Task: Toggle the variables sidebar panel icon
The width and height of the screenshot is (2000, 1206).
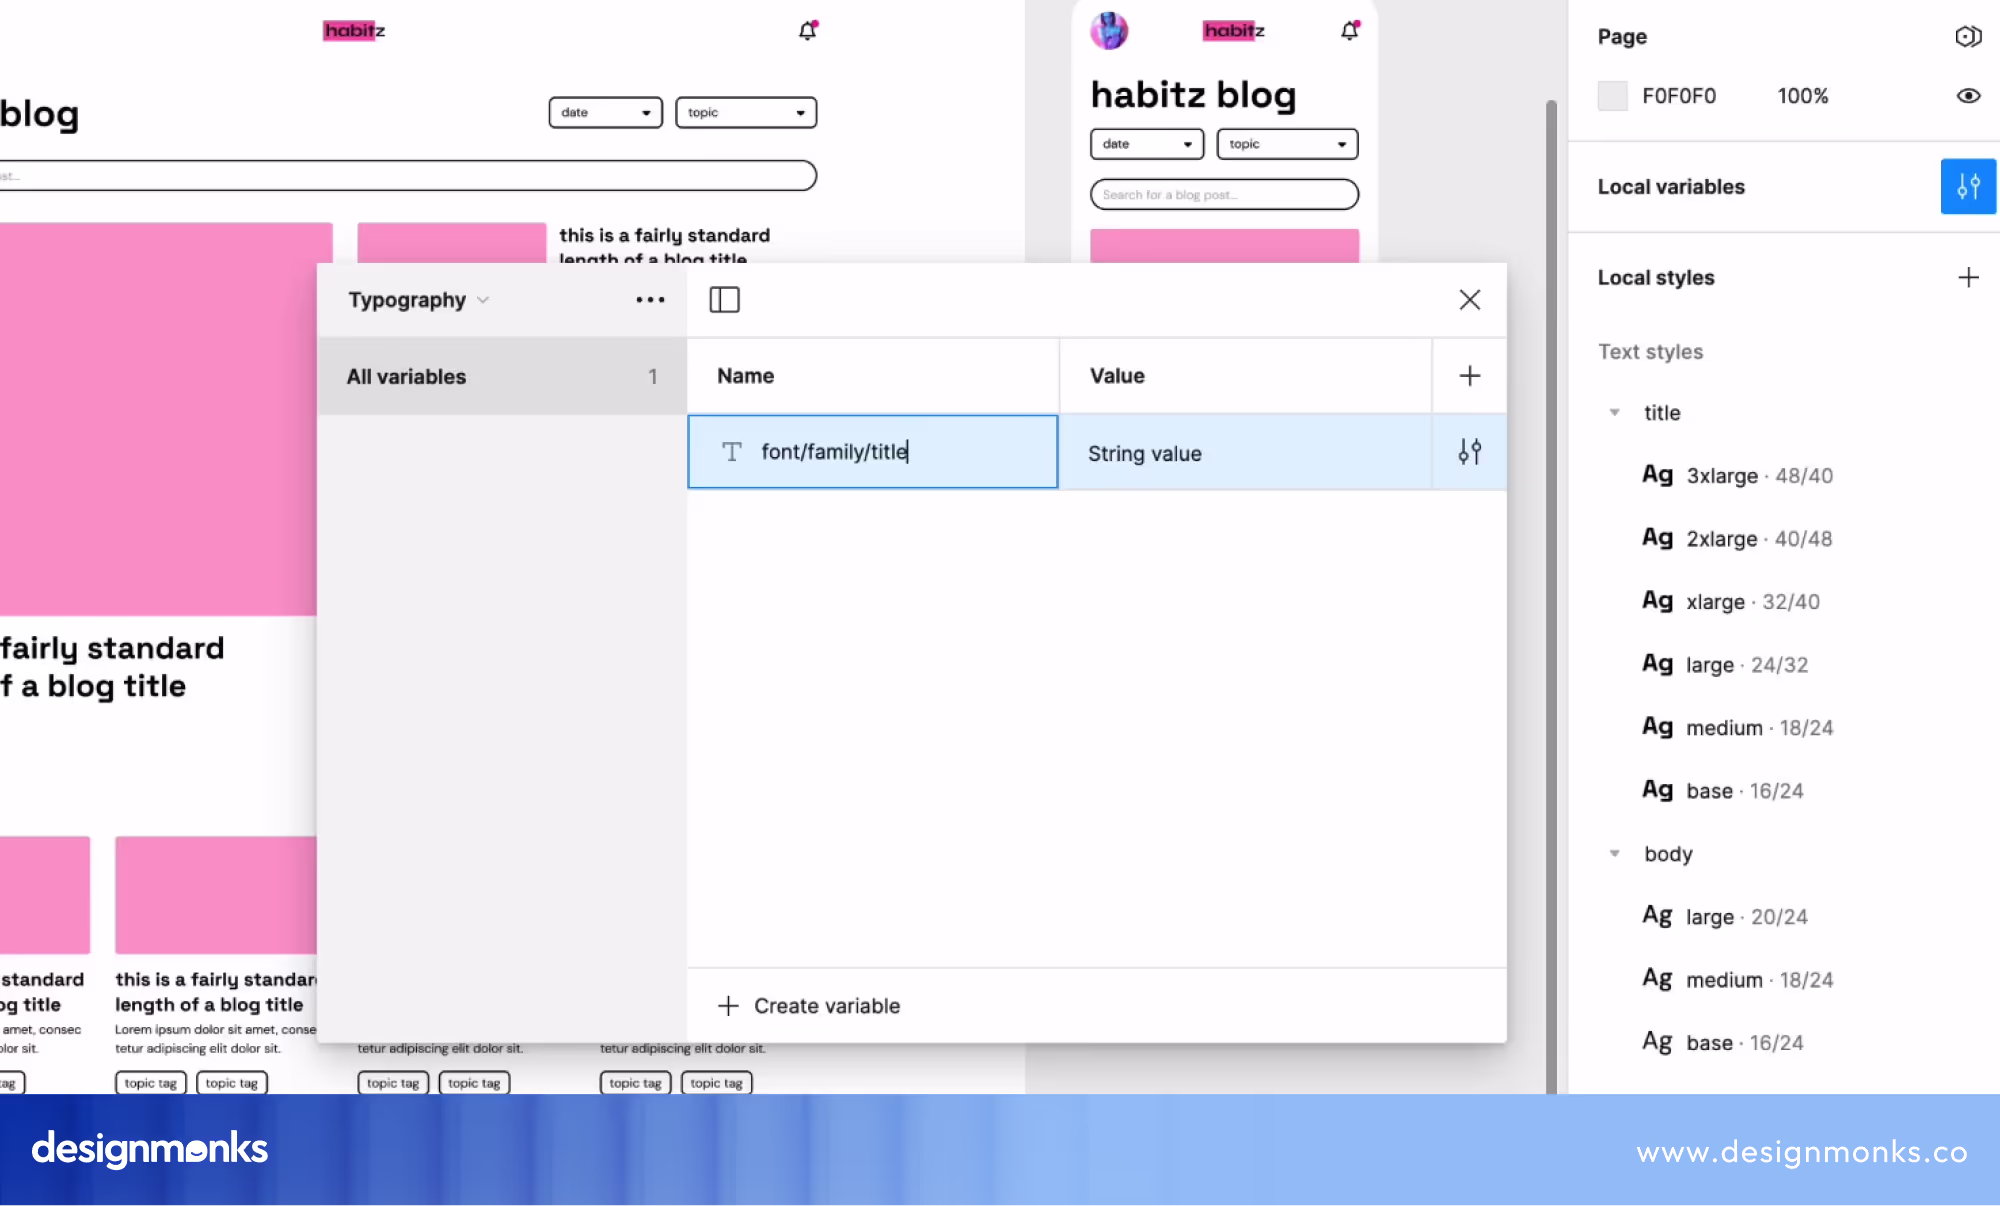Action: click(724, 300)
